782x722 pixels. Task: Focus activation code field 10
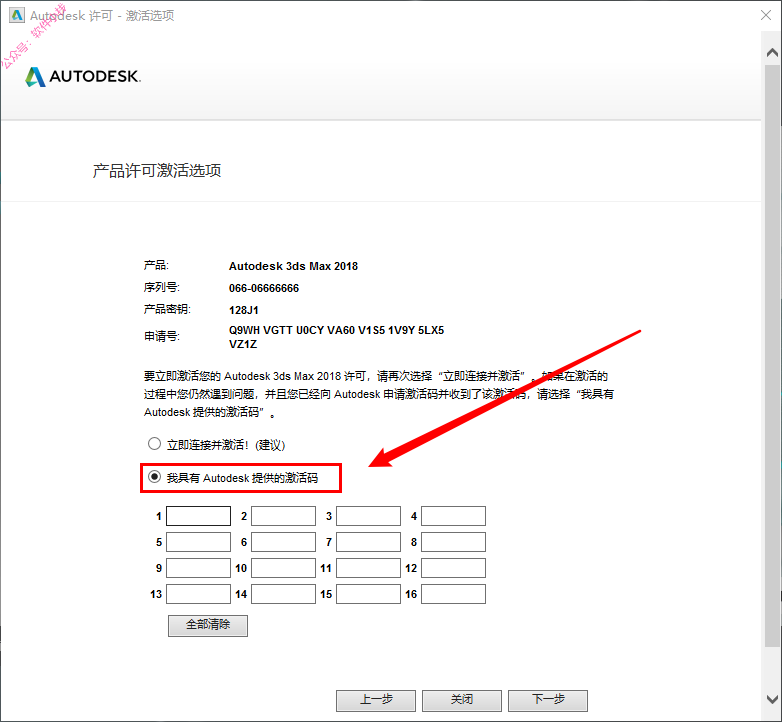tap(283, 568)
